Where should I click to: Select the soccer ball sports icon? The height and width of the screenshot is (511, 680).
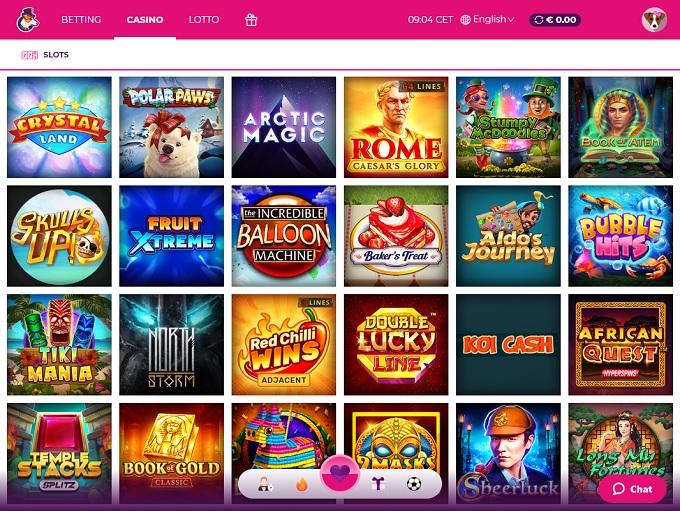[414, 483]
